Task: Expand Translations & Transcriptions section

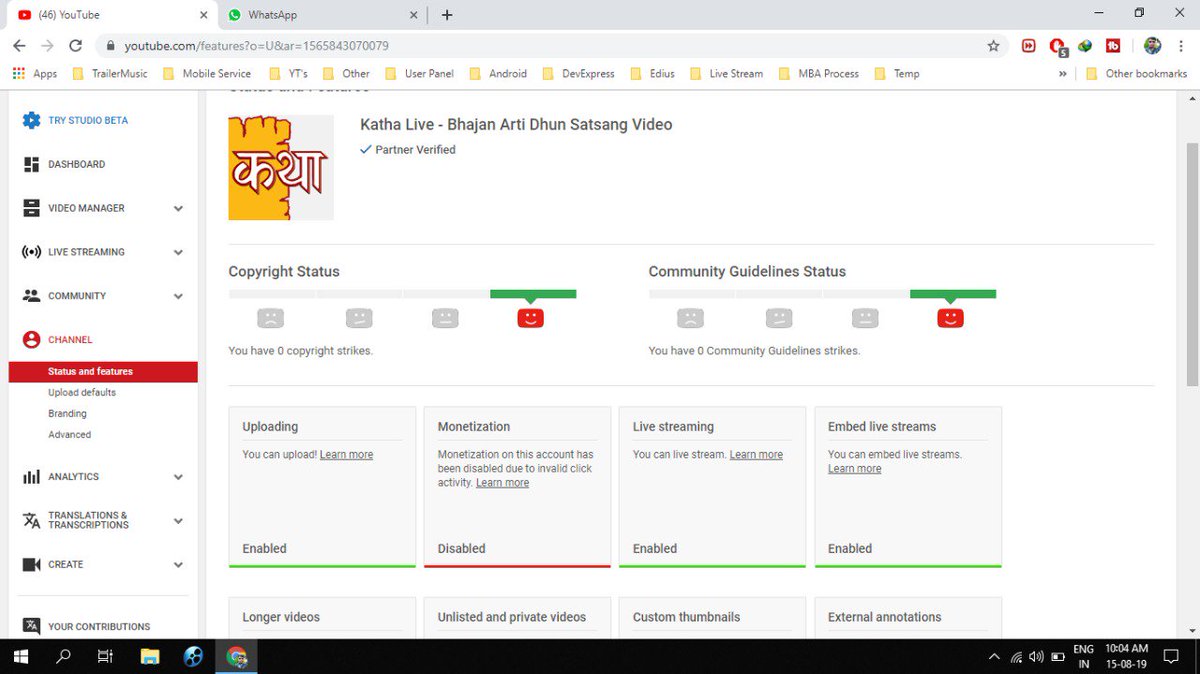Action: [x=178, y=520]
